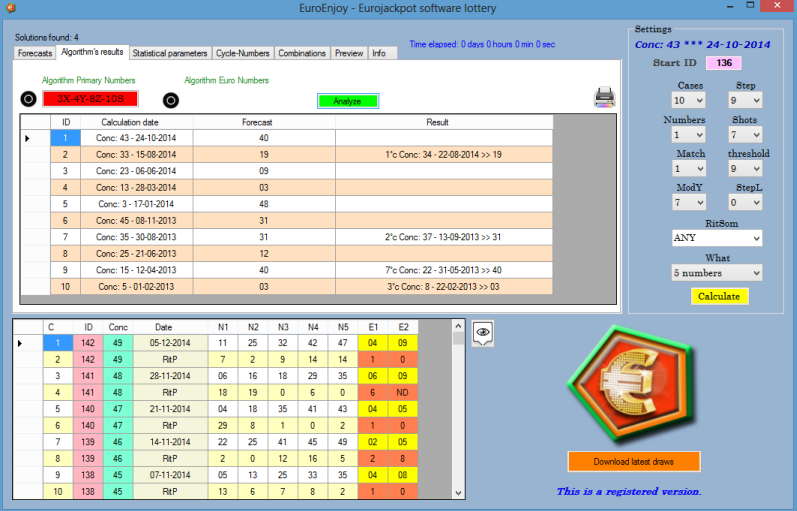Image resolution: width=797 pixels, height=511 pixels.
Task: Click 'Conc: 43 *** 24-10-2014' settings label
Action: (x=702, y=45)
